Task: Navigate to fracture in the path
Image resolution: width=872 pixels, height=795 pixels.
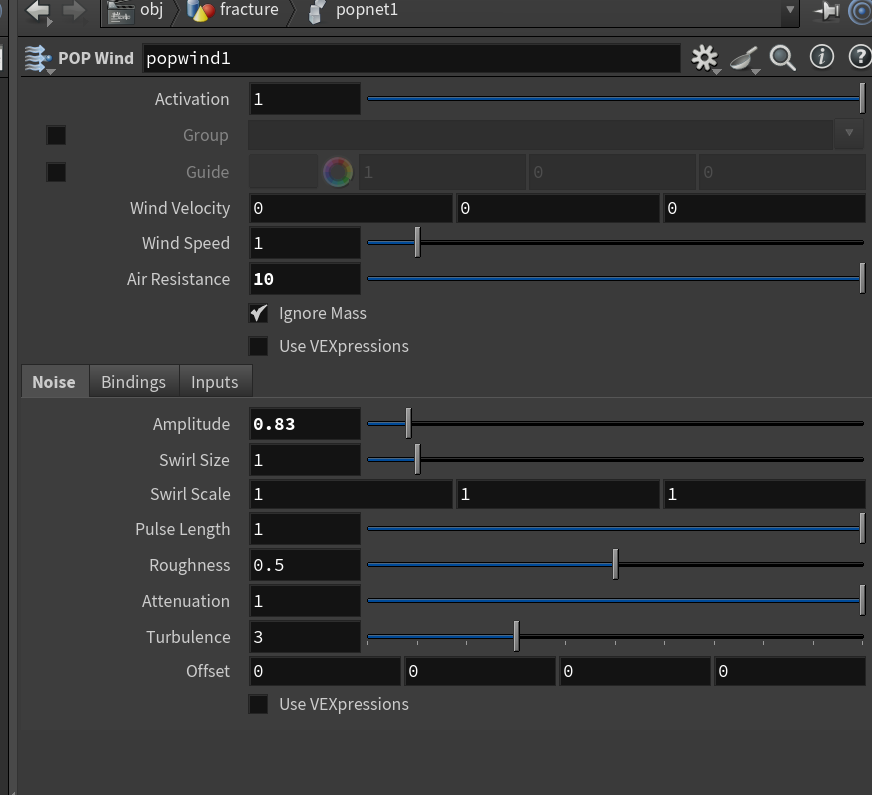Action: 249,9
